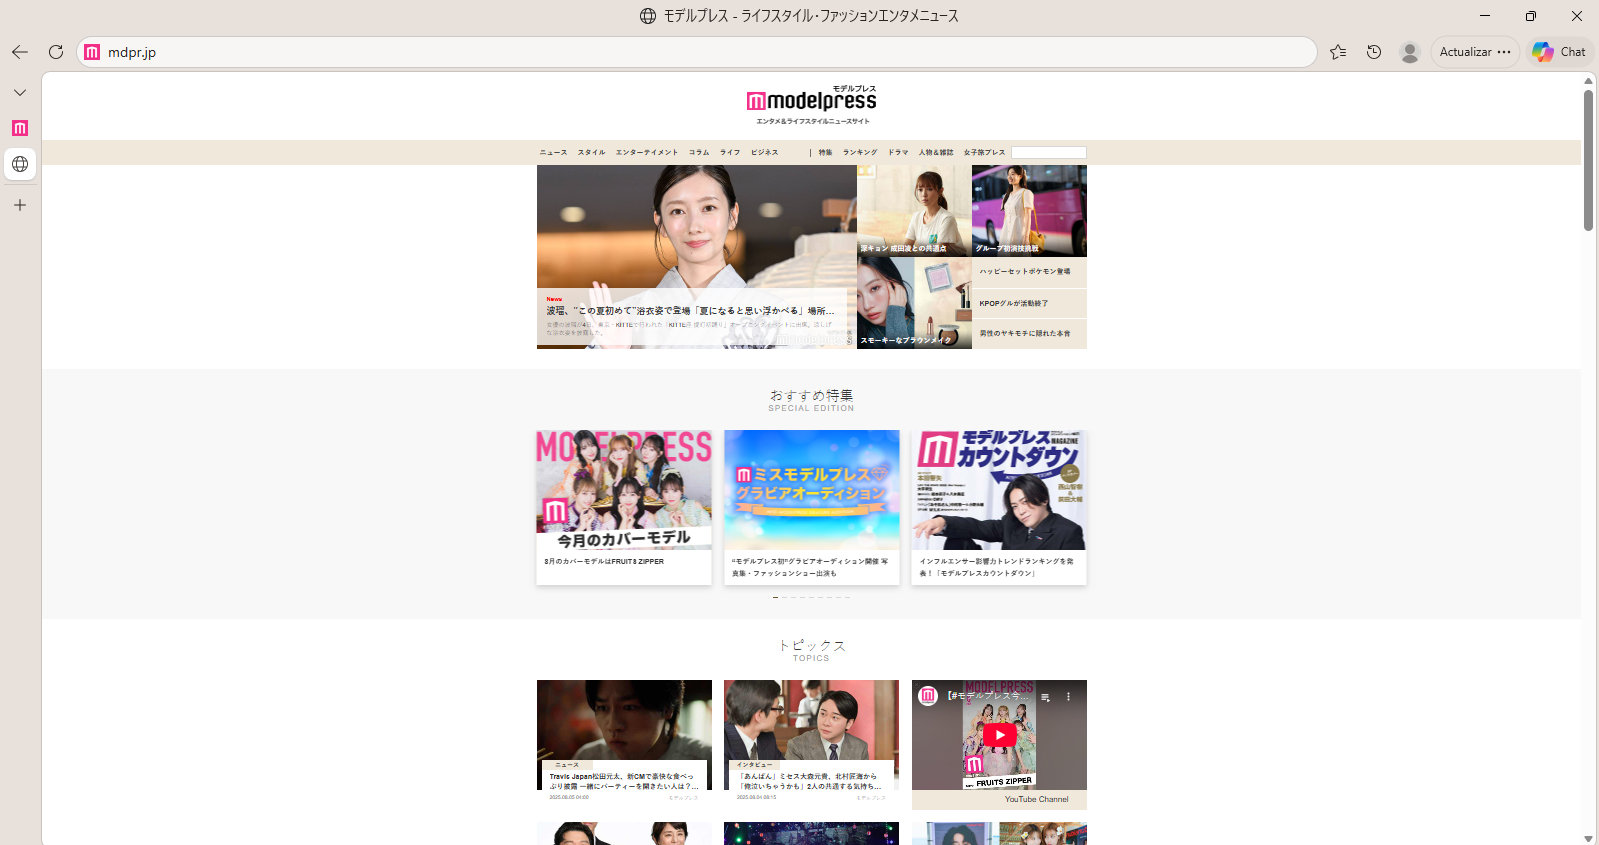This screenshot has width=1599, height=845.
Task: Open the コラム menu item
Action: tap(699, 153)
